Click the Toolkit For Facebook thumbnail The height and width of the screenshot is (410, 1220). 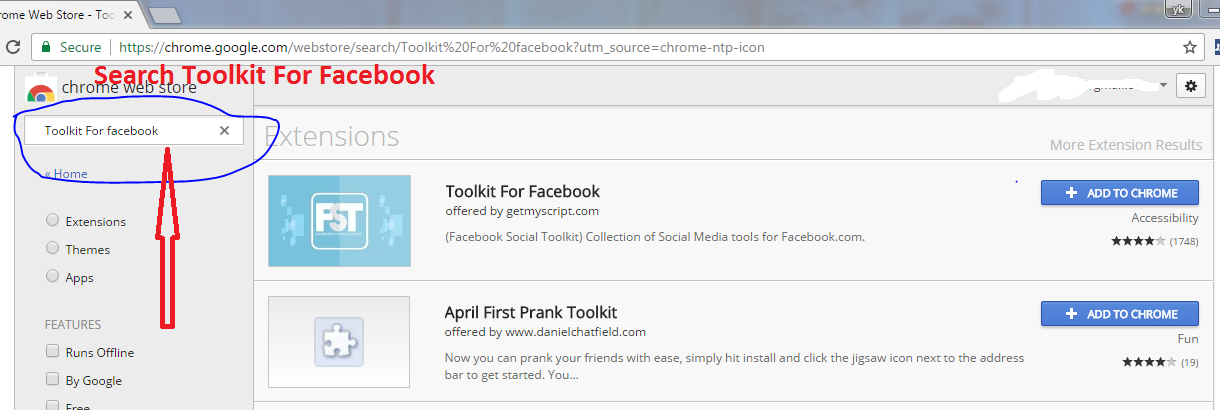click(339, 221)
